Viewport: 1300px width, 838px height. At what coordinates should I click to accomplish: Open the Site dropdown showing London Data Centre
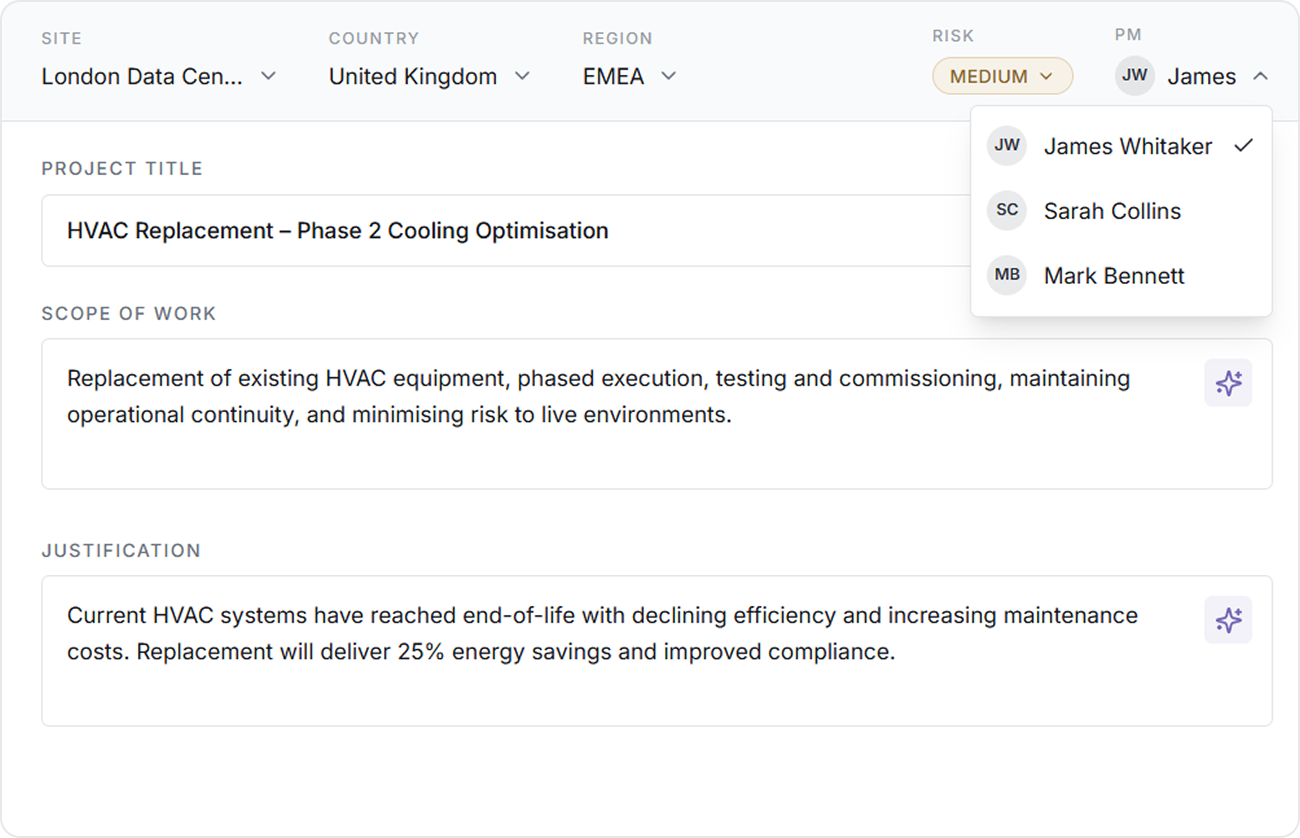point(158,76)
